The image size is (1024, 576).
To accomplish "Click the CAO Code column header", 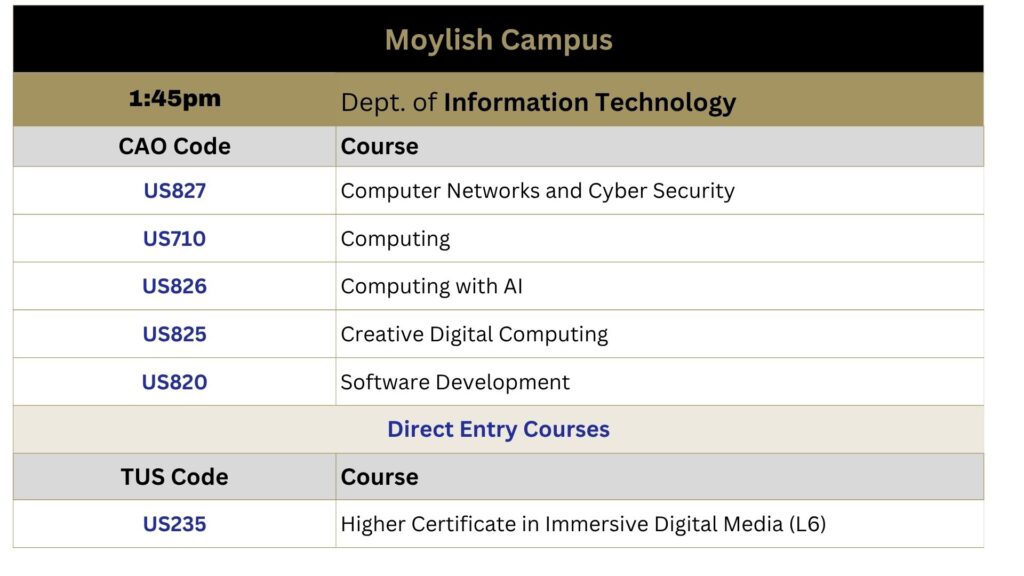I will 174,146.
